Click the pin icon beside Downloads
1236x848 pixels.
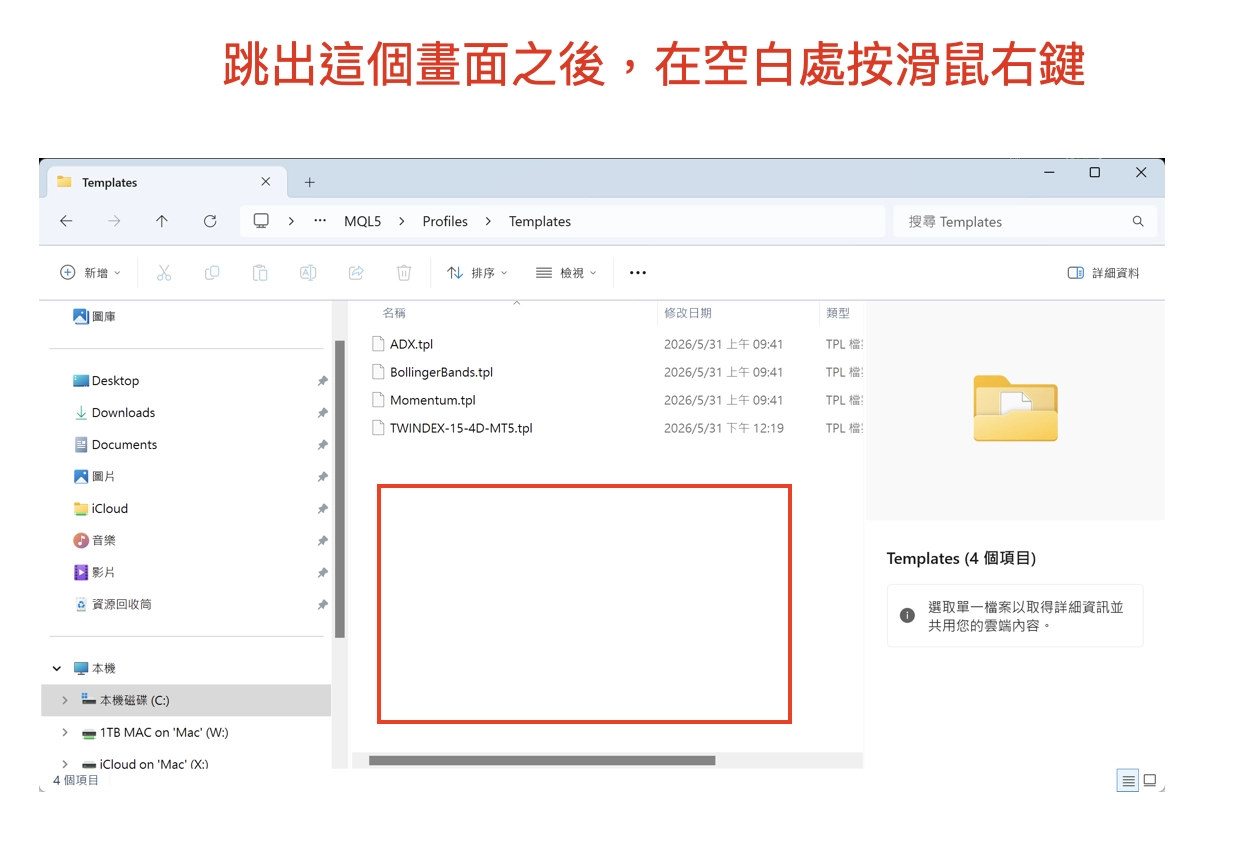[322, 413]
